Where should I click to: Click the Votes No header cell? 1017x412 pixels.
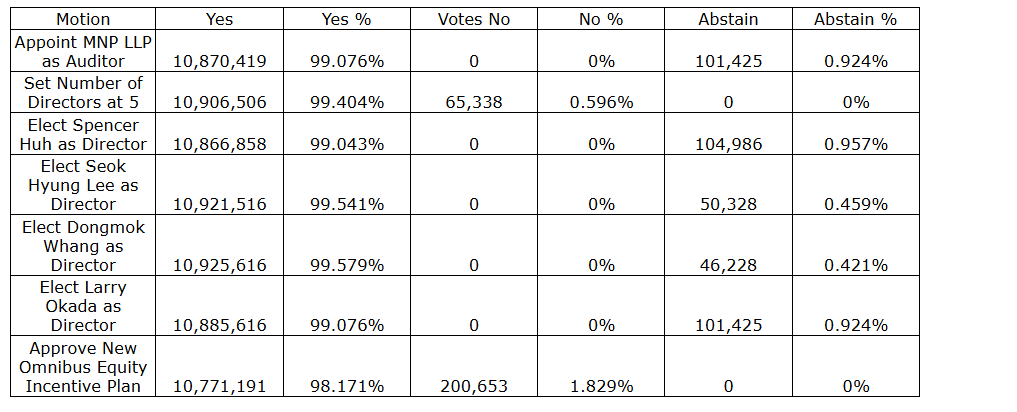click(473, 19)
